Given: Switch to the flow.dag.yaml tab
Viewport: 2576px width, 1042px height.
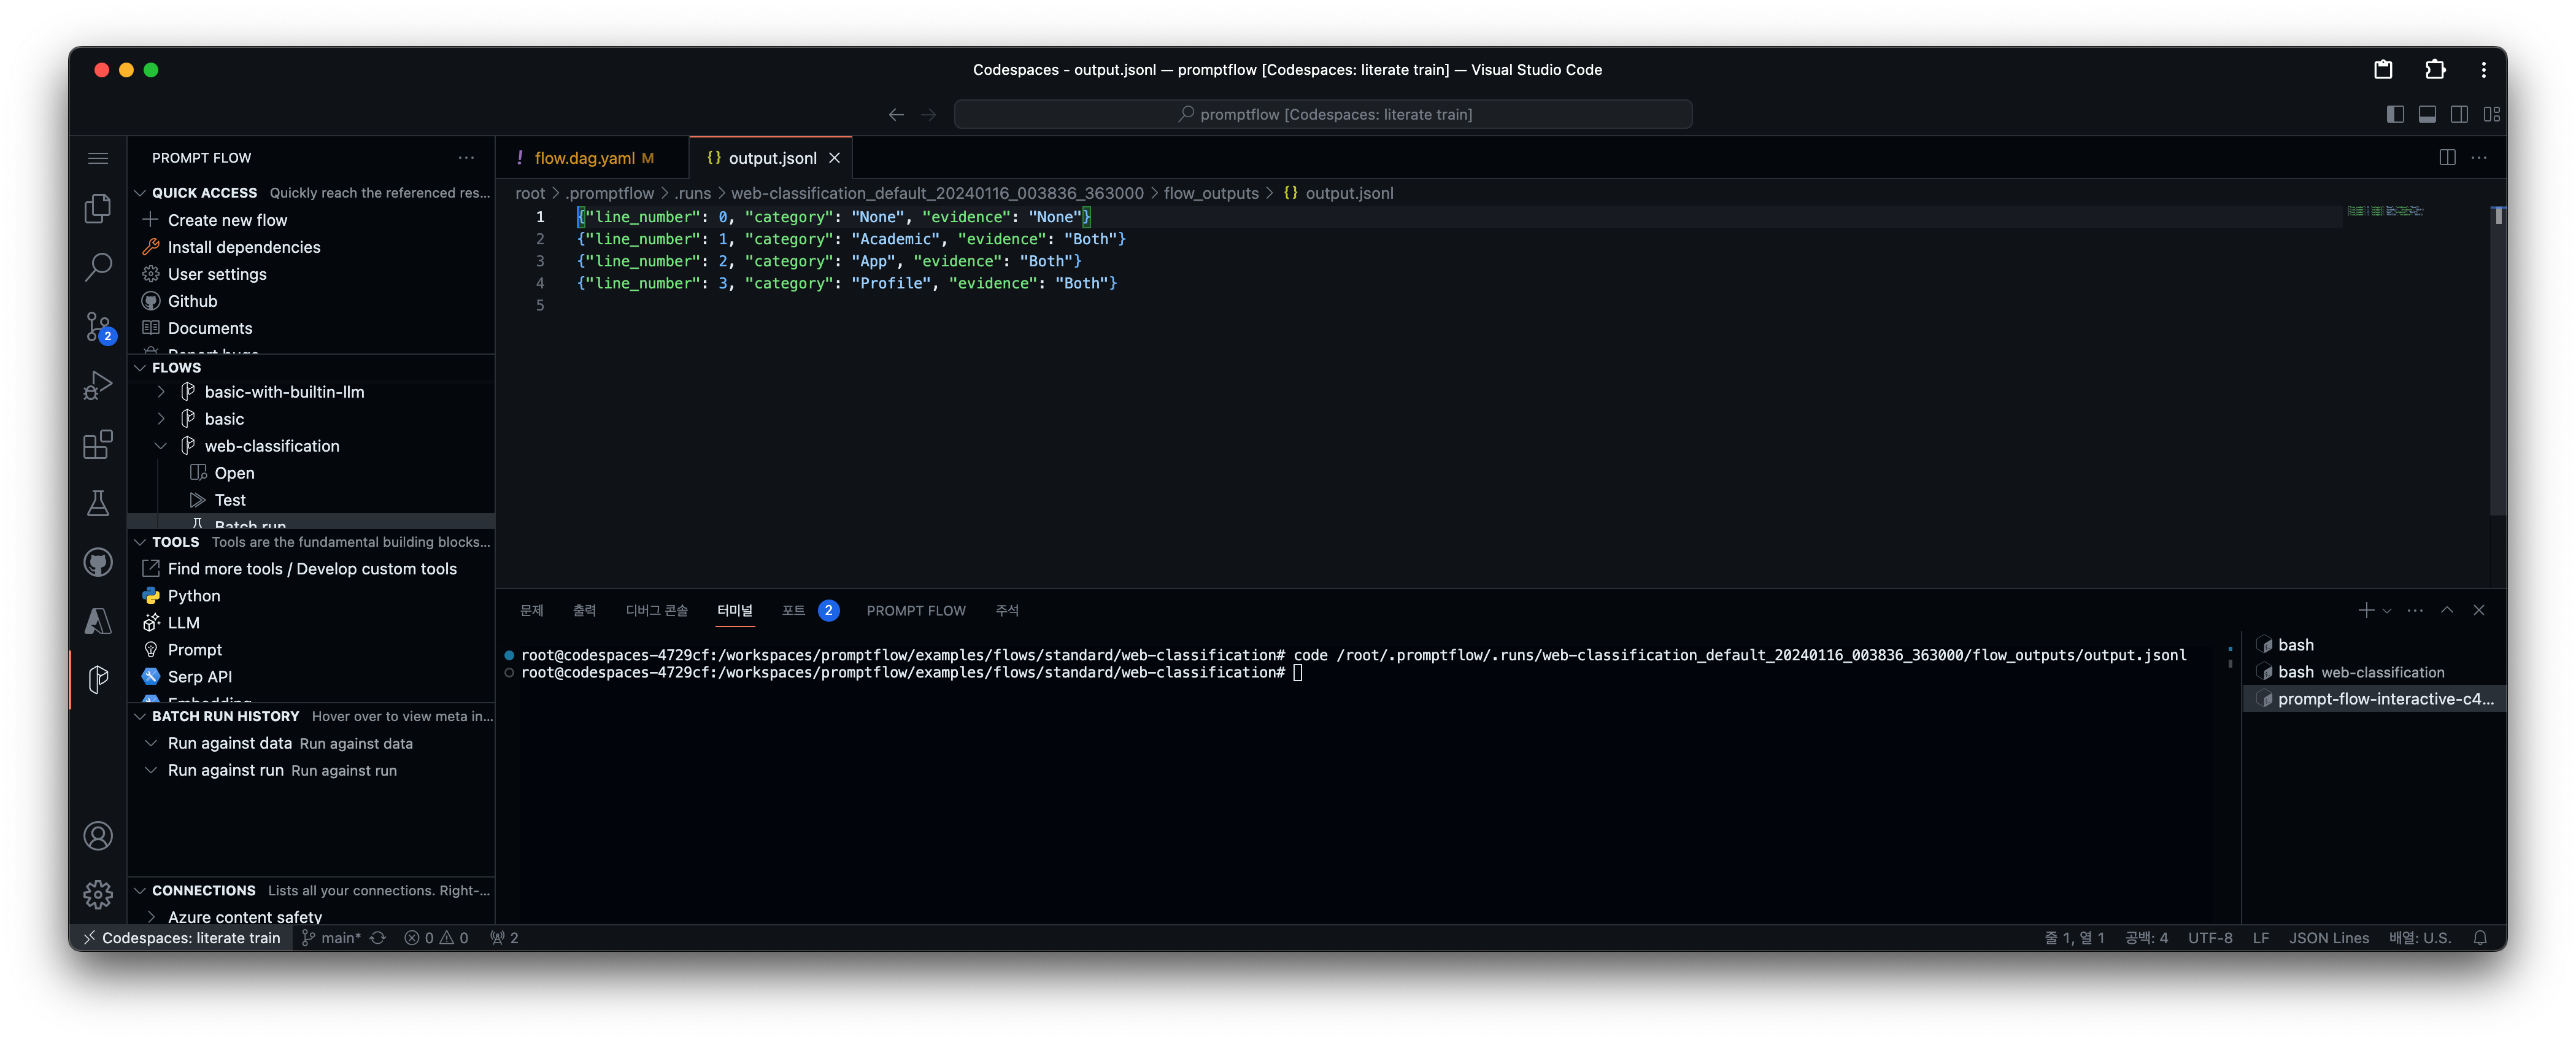Looking at the screenshot, I should pyautogui.click(x=593, y=158).
